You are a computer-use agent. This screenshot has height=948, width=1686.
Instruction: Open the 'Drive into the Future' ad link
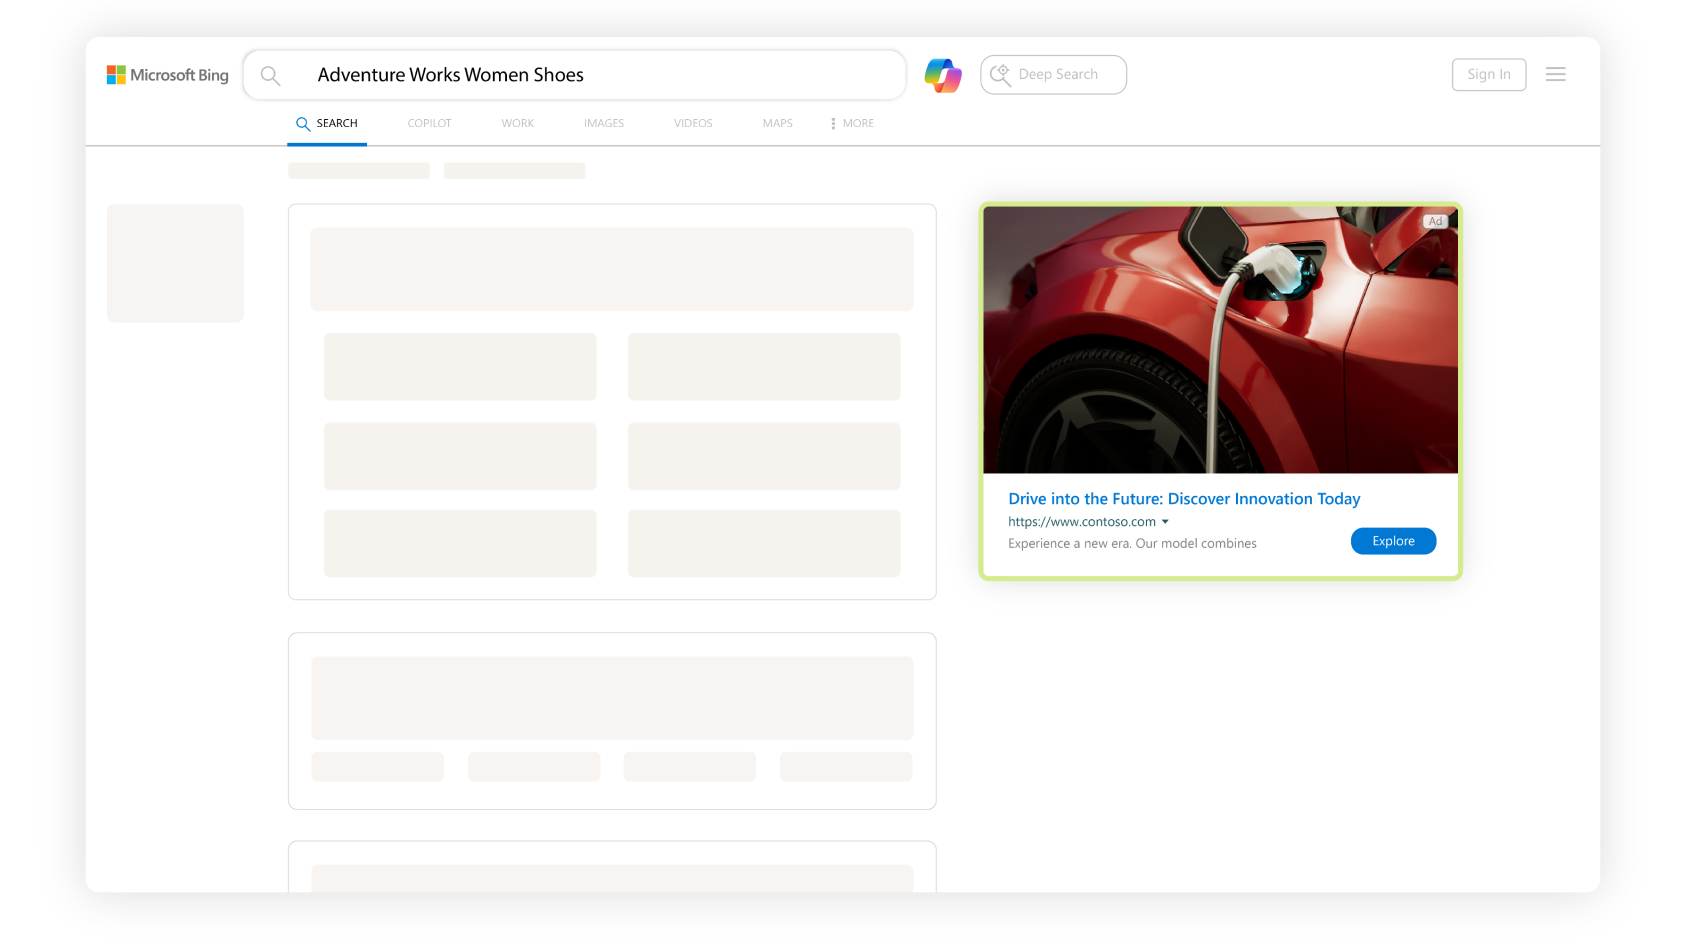(1184, 499)
